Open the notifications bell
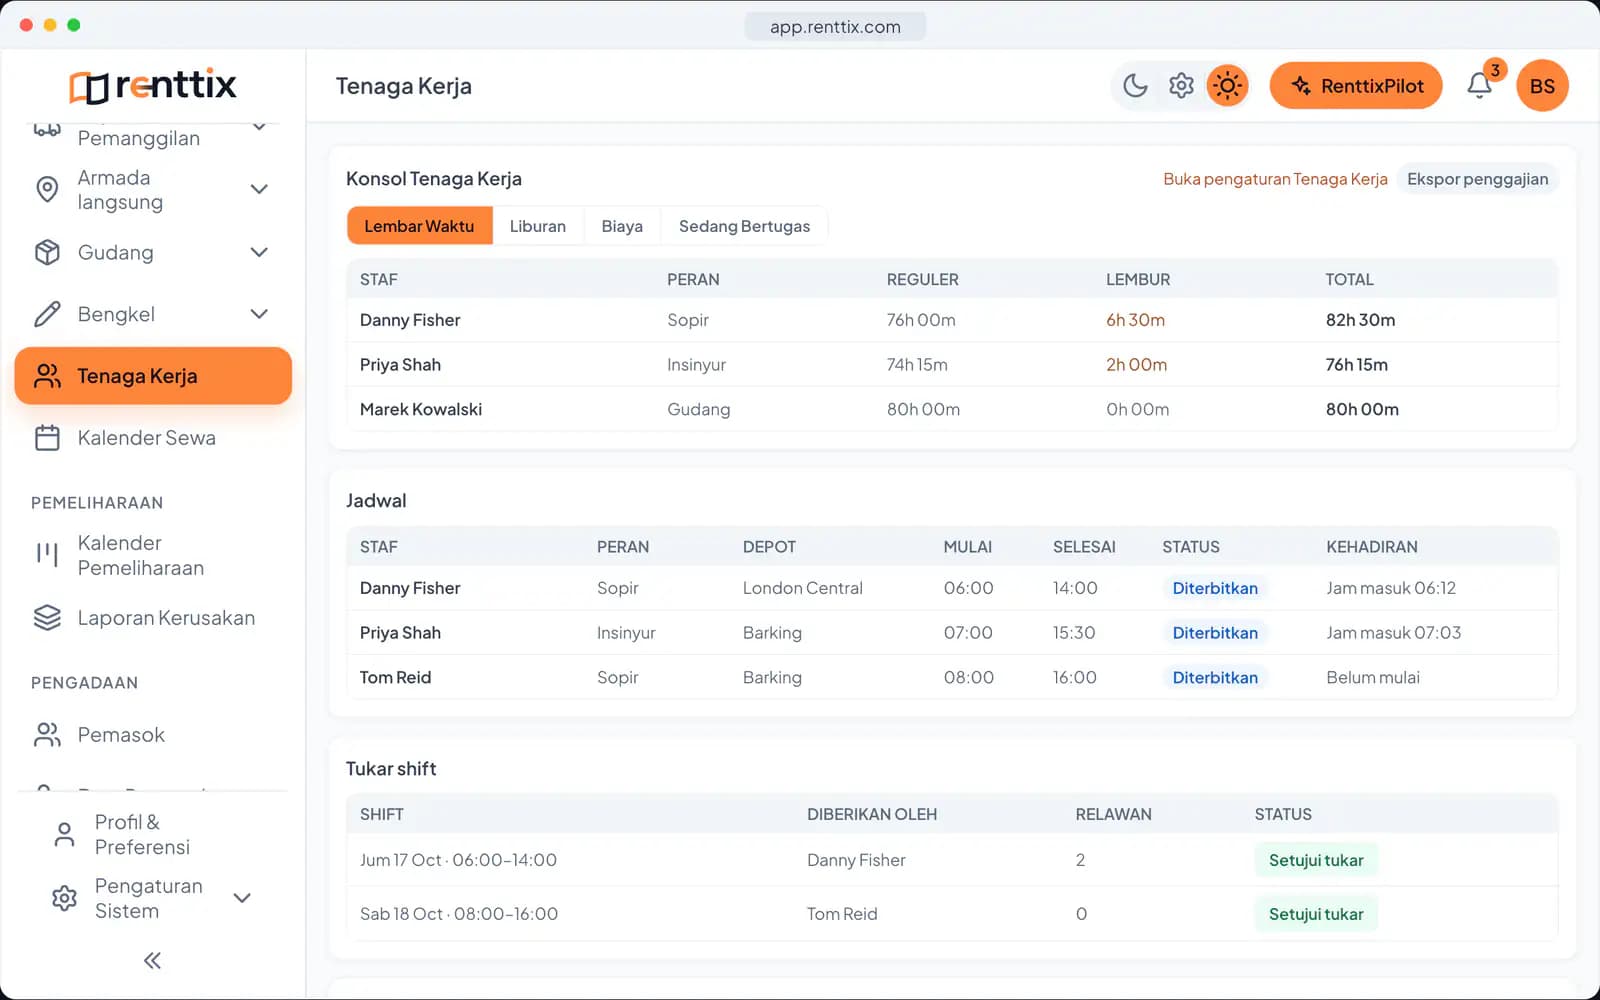Image resolution: width=1600 pixels, height=1000 pixels. pos(1480,86)
